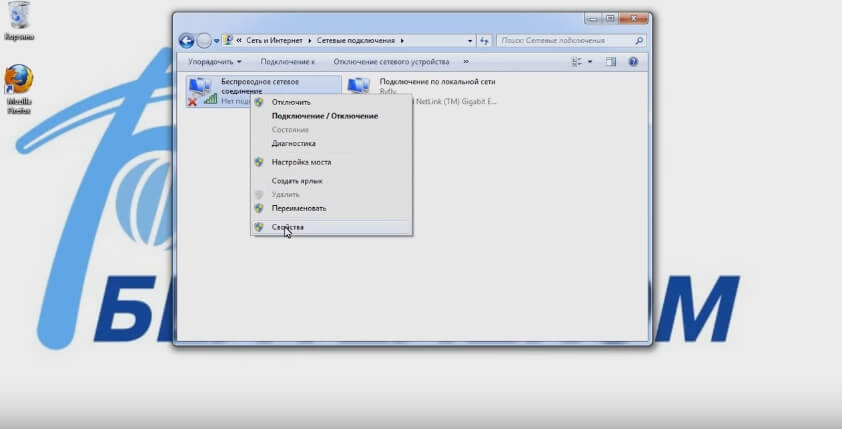This screenshot has width=842, height=429.
Task: Choose 'Настройка моста' menu entry
Action: pos(331,162)
